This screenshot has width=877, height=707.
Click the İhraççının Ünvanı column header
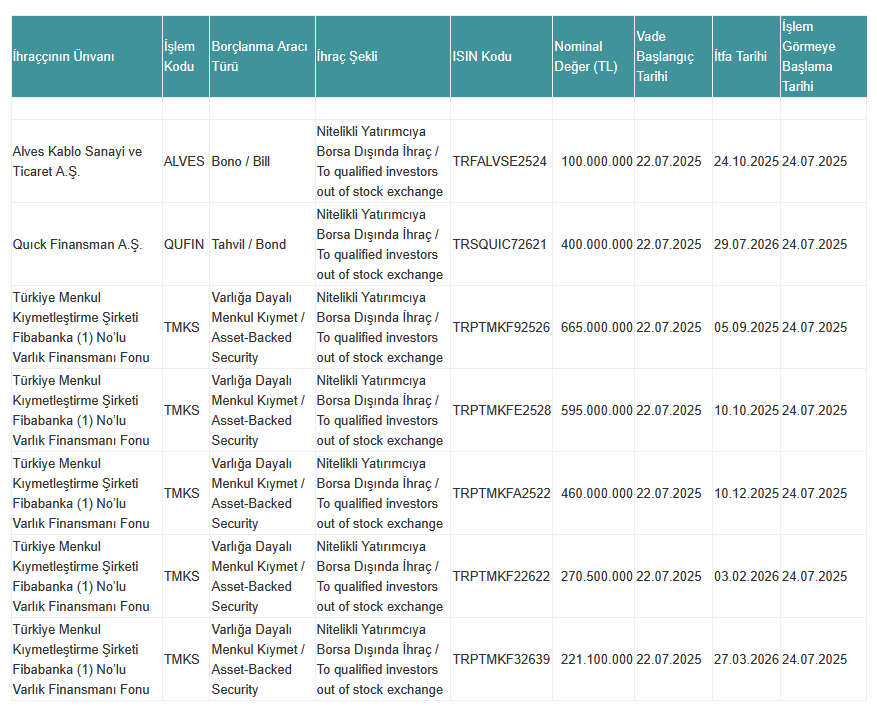coord(87,56)
